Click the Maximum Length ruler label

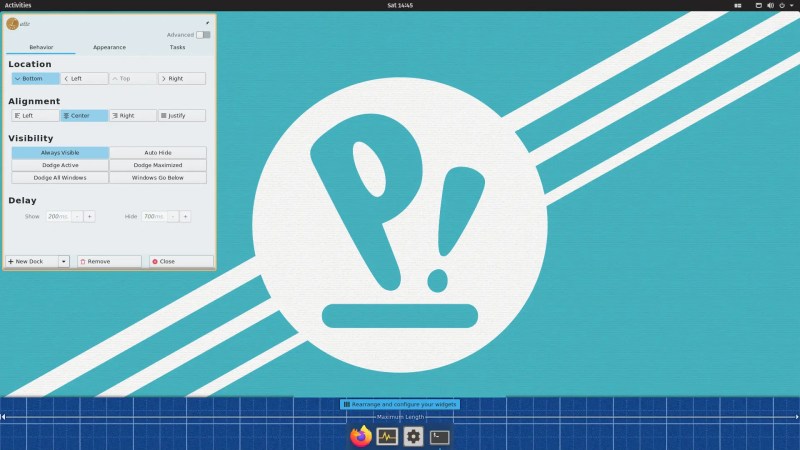(399, 416)
